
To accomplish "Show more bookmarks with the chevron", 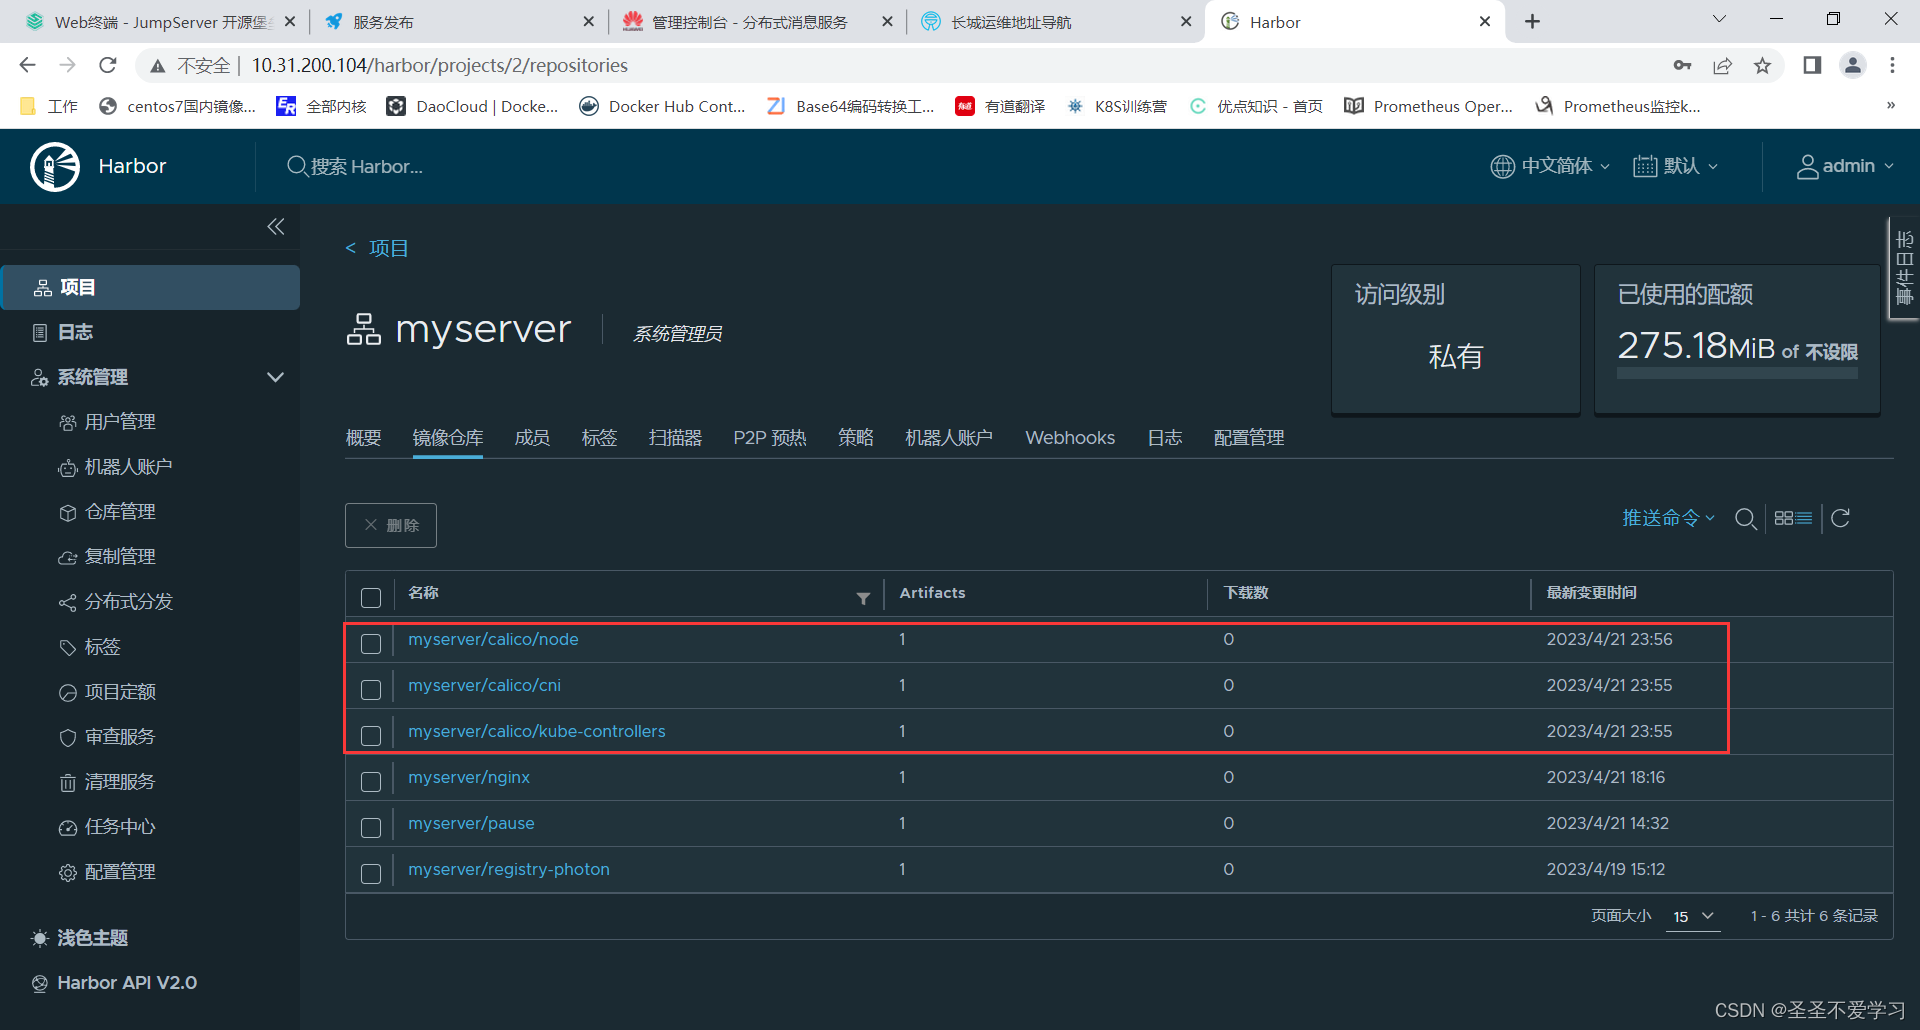I will [x=1890, y=106].
